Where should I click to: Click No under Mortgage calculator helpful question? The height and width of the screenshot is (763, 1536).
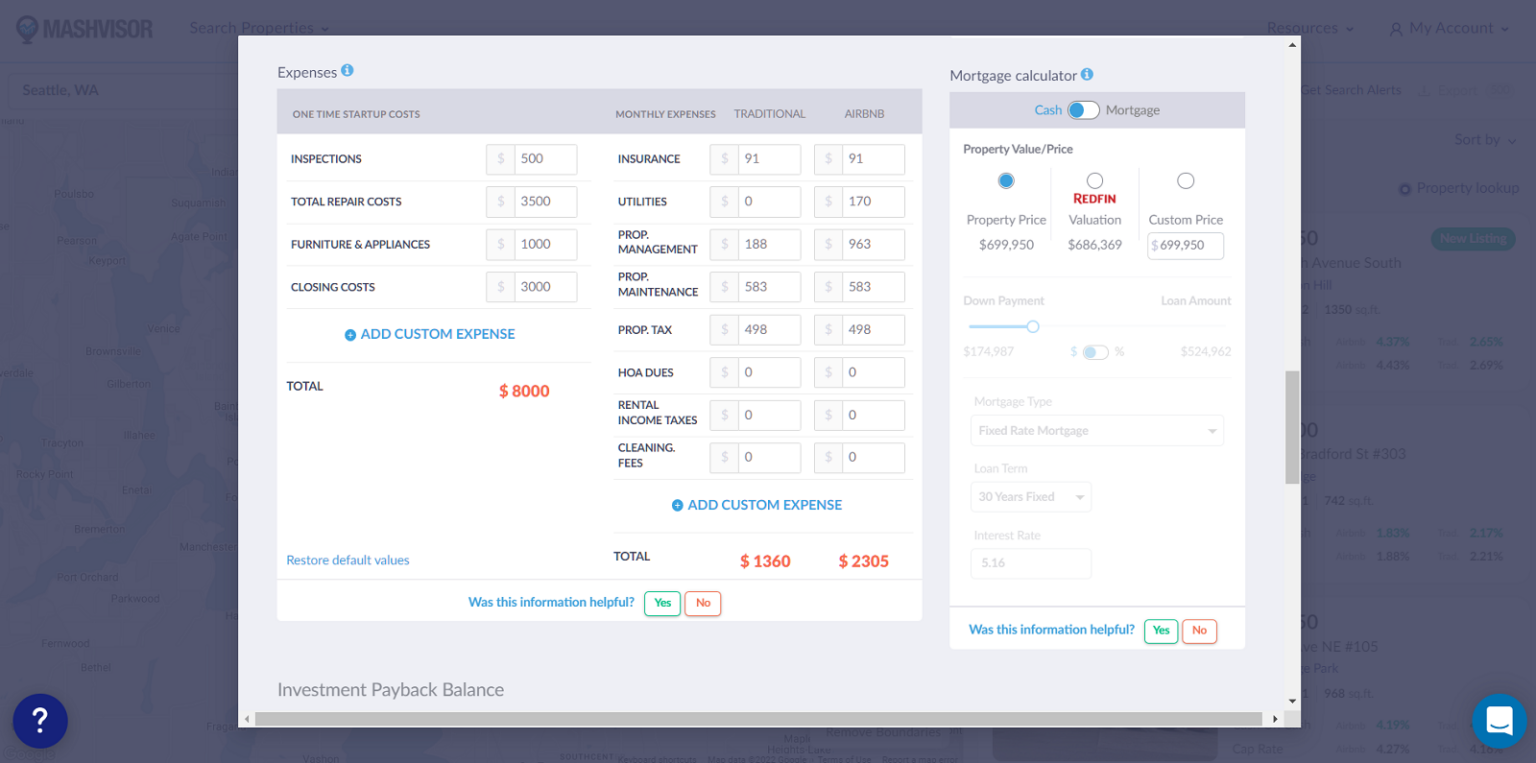[x=1199, y=631]
